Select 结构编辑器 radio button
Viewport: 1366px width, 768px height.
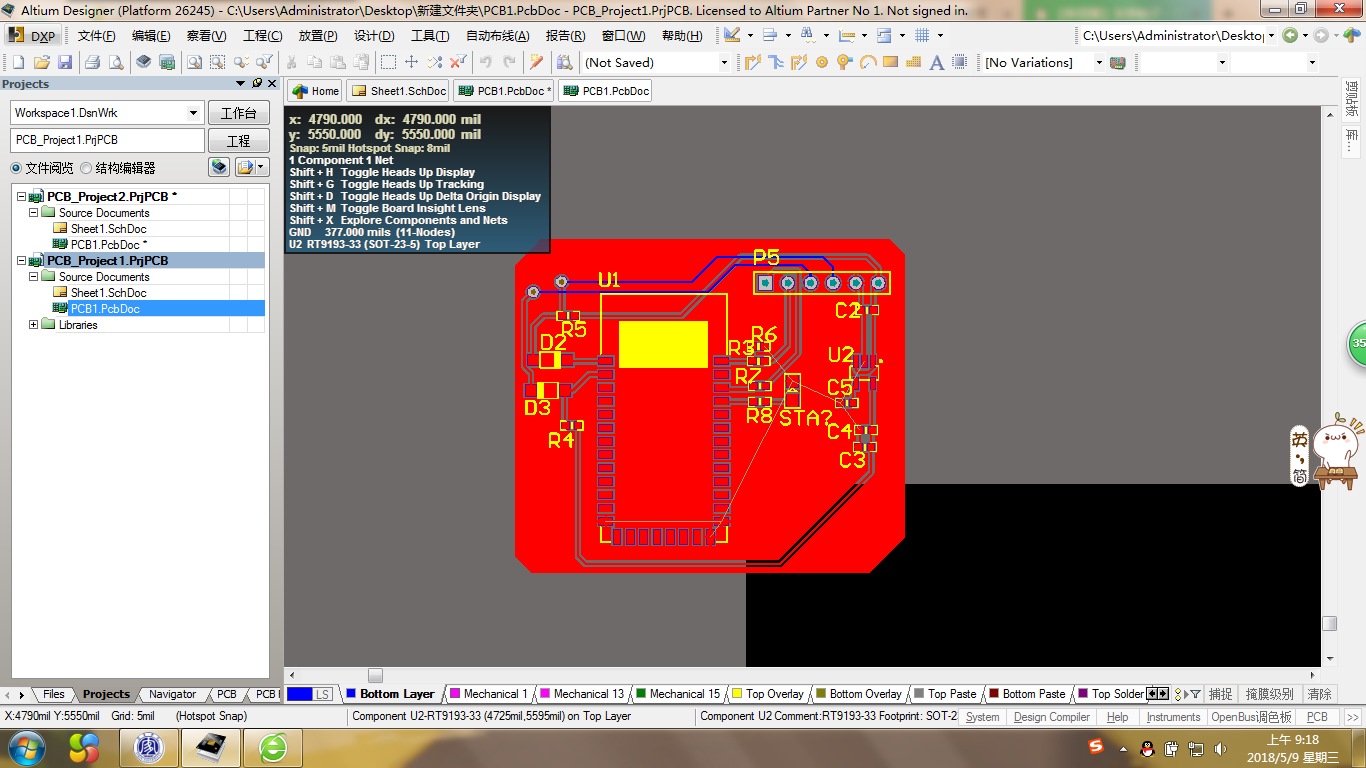tap(86, 168)
